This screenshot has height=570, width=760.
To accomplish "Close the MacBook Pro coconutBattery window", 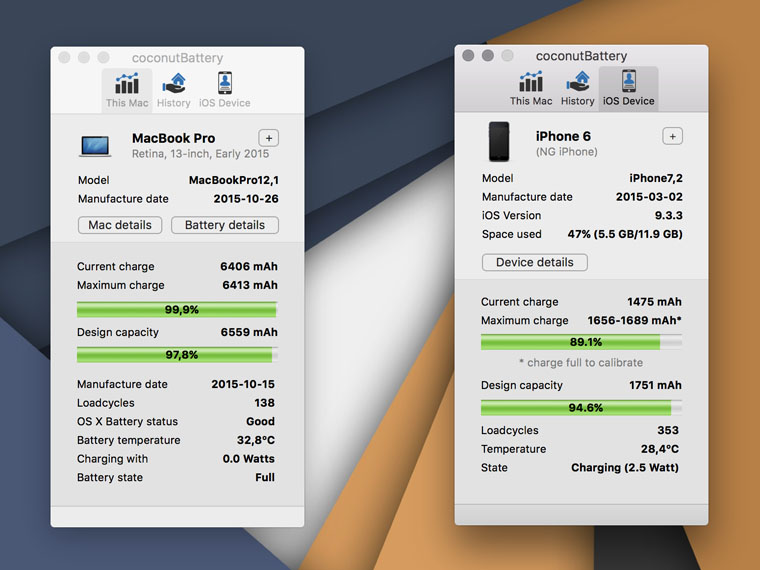I will [64, 58].
